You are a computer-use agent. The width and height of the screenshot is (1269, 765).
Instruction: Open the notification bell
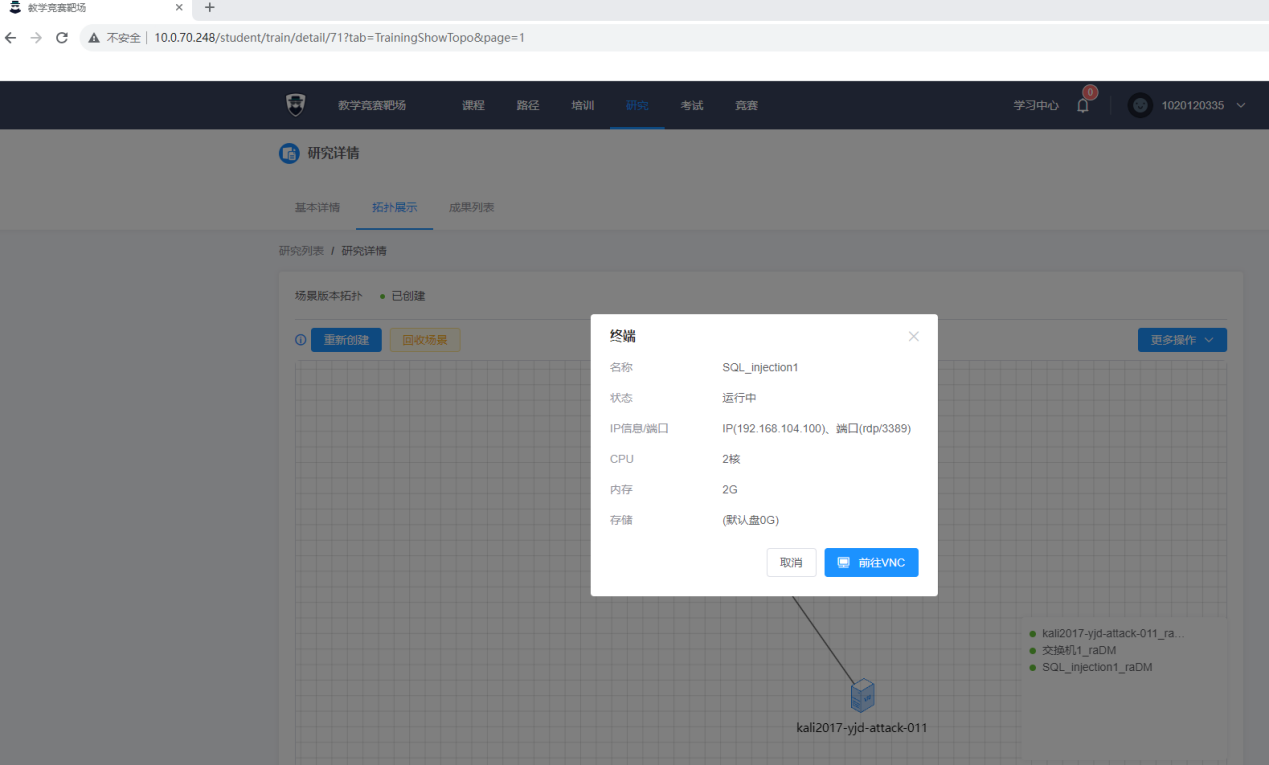tap(1083, 105)
